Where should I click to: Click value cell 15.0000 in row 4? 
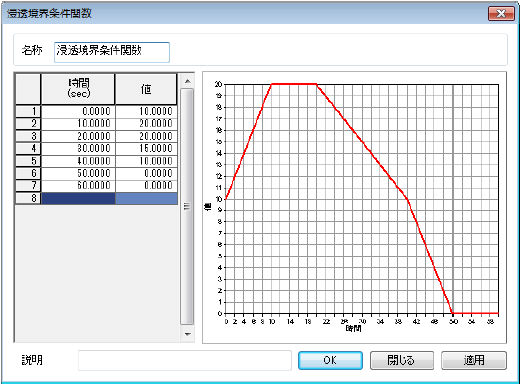[x=146, y=148]
